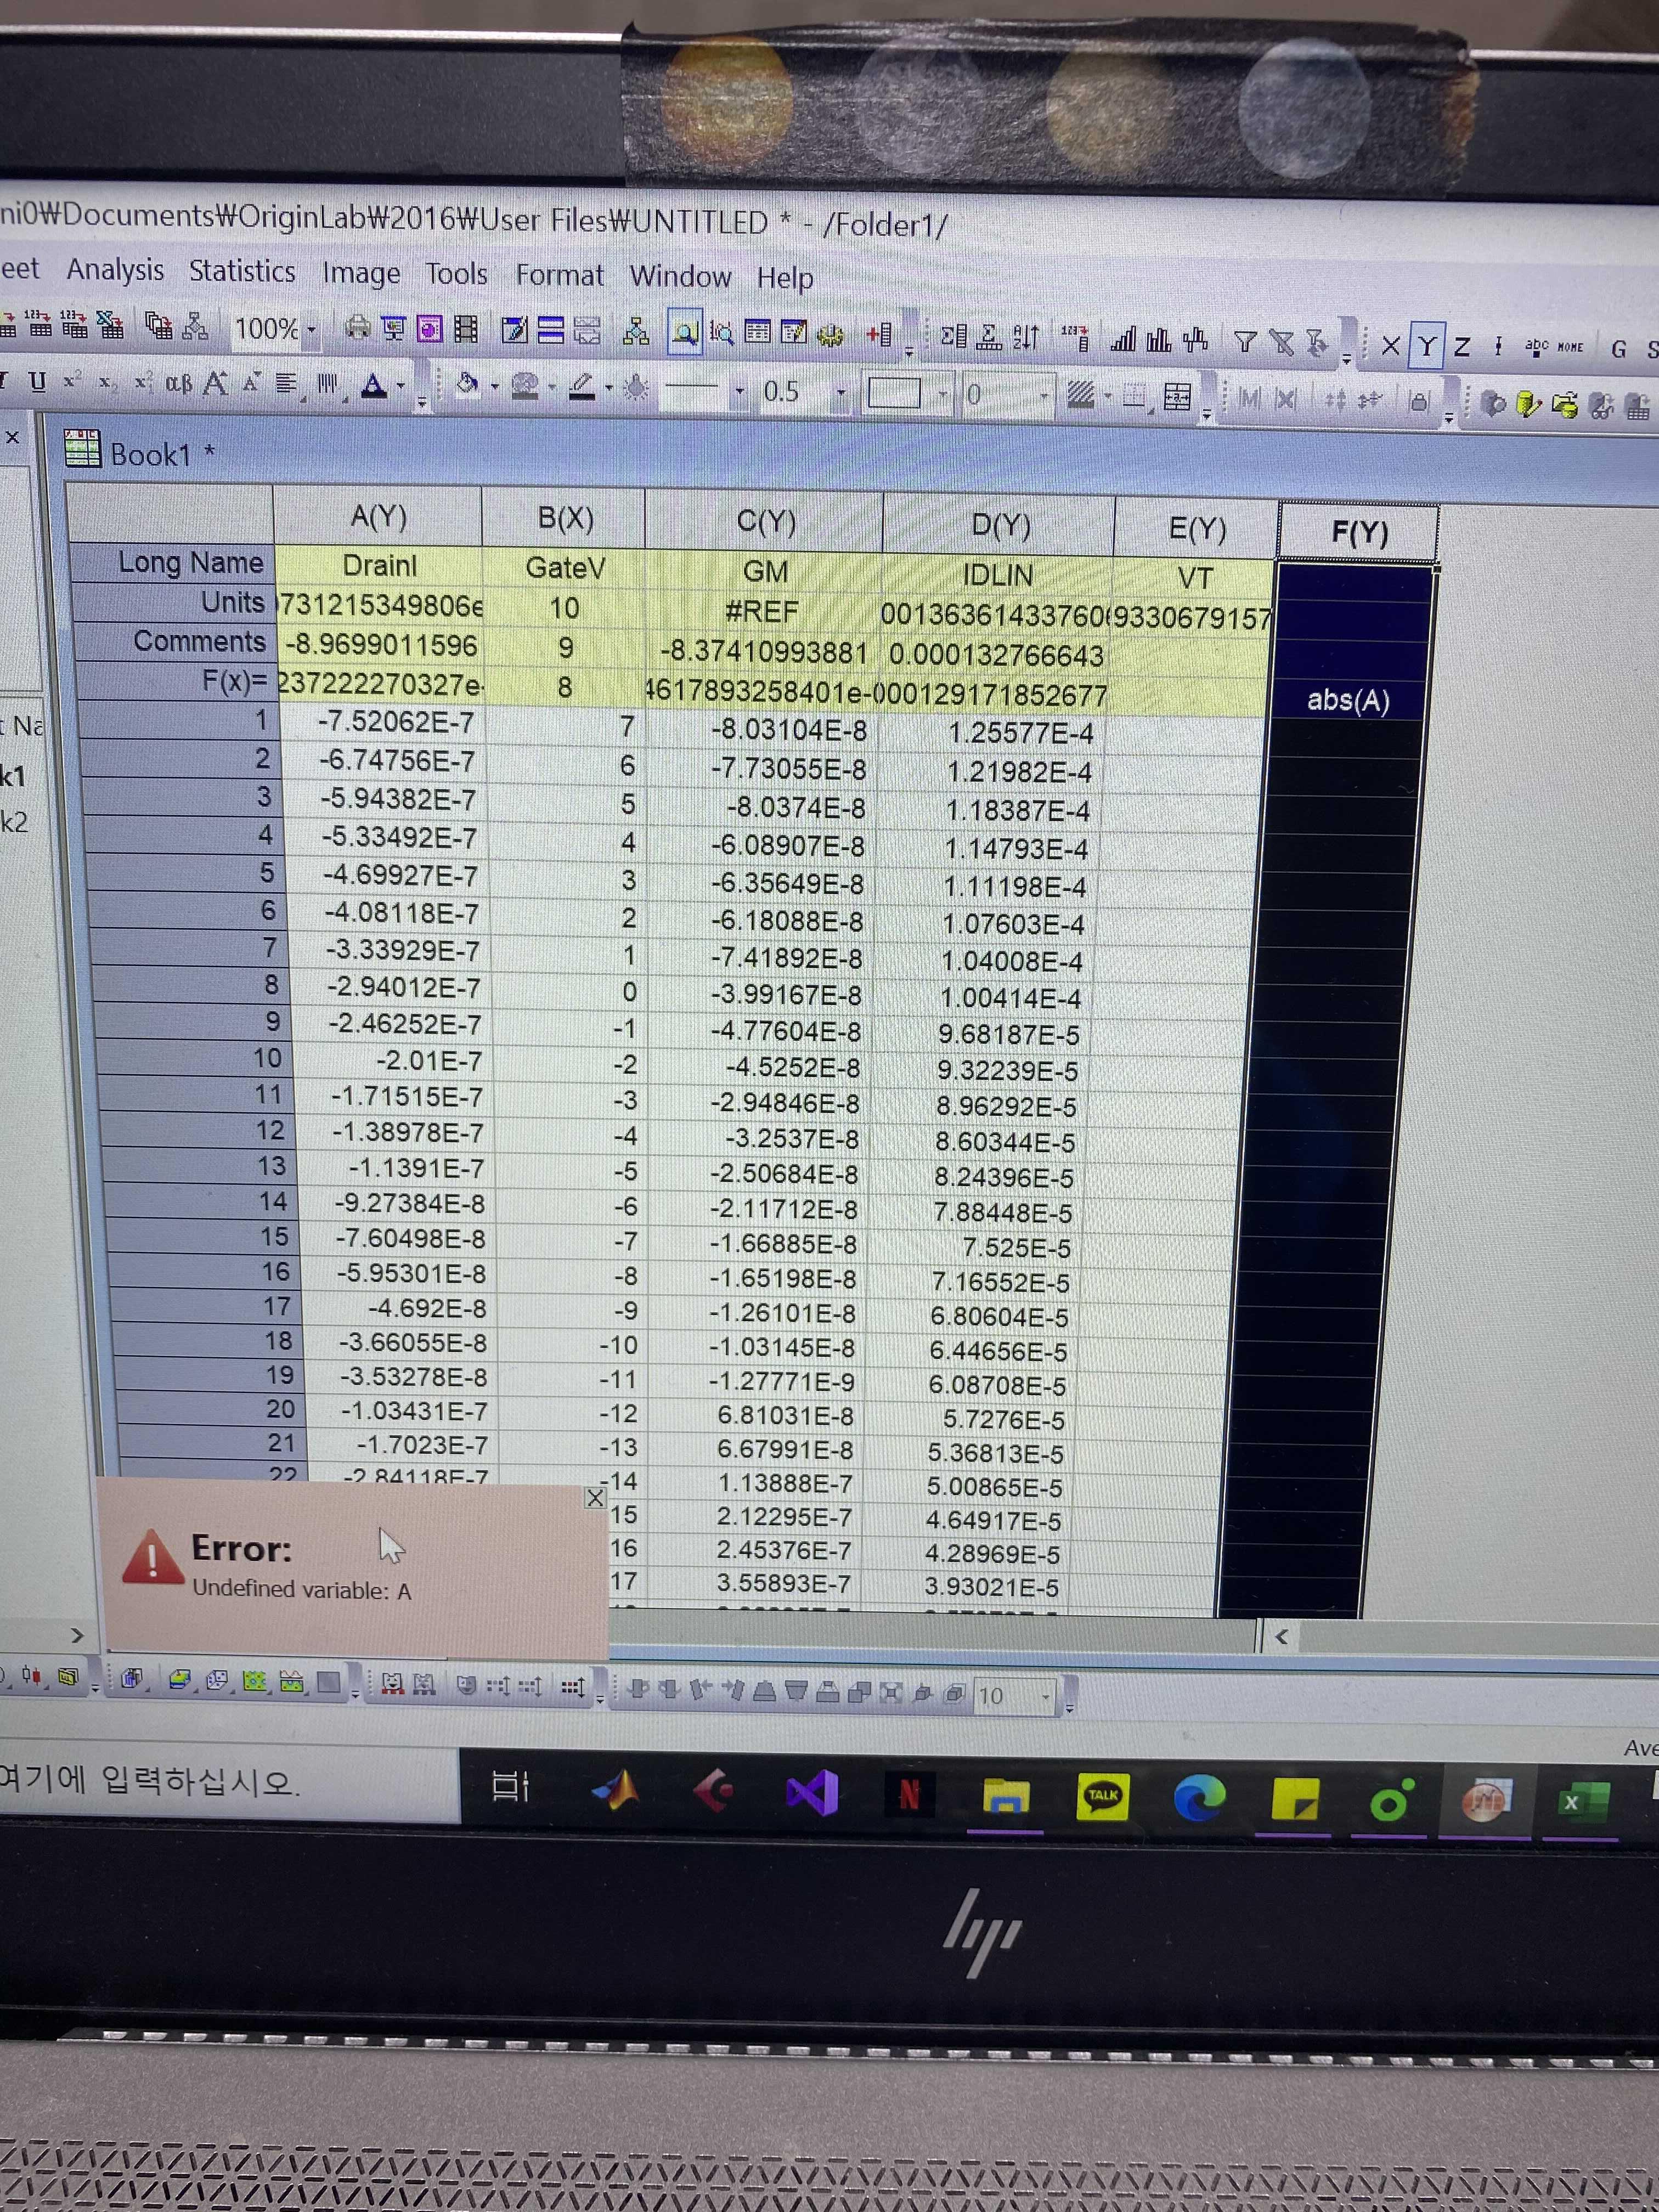Click the Fill Color bucket swatch
1659x2212 pixels.
pyautogui.click(x=468, y=386)
